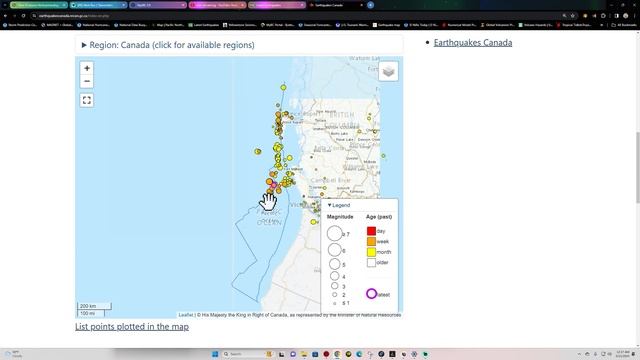Open the Tropical Tidbits bookmark

click(573, 25)
